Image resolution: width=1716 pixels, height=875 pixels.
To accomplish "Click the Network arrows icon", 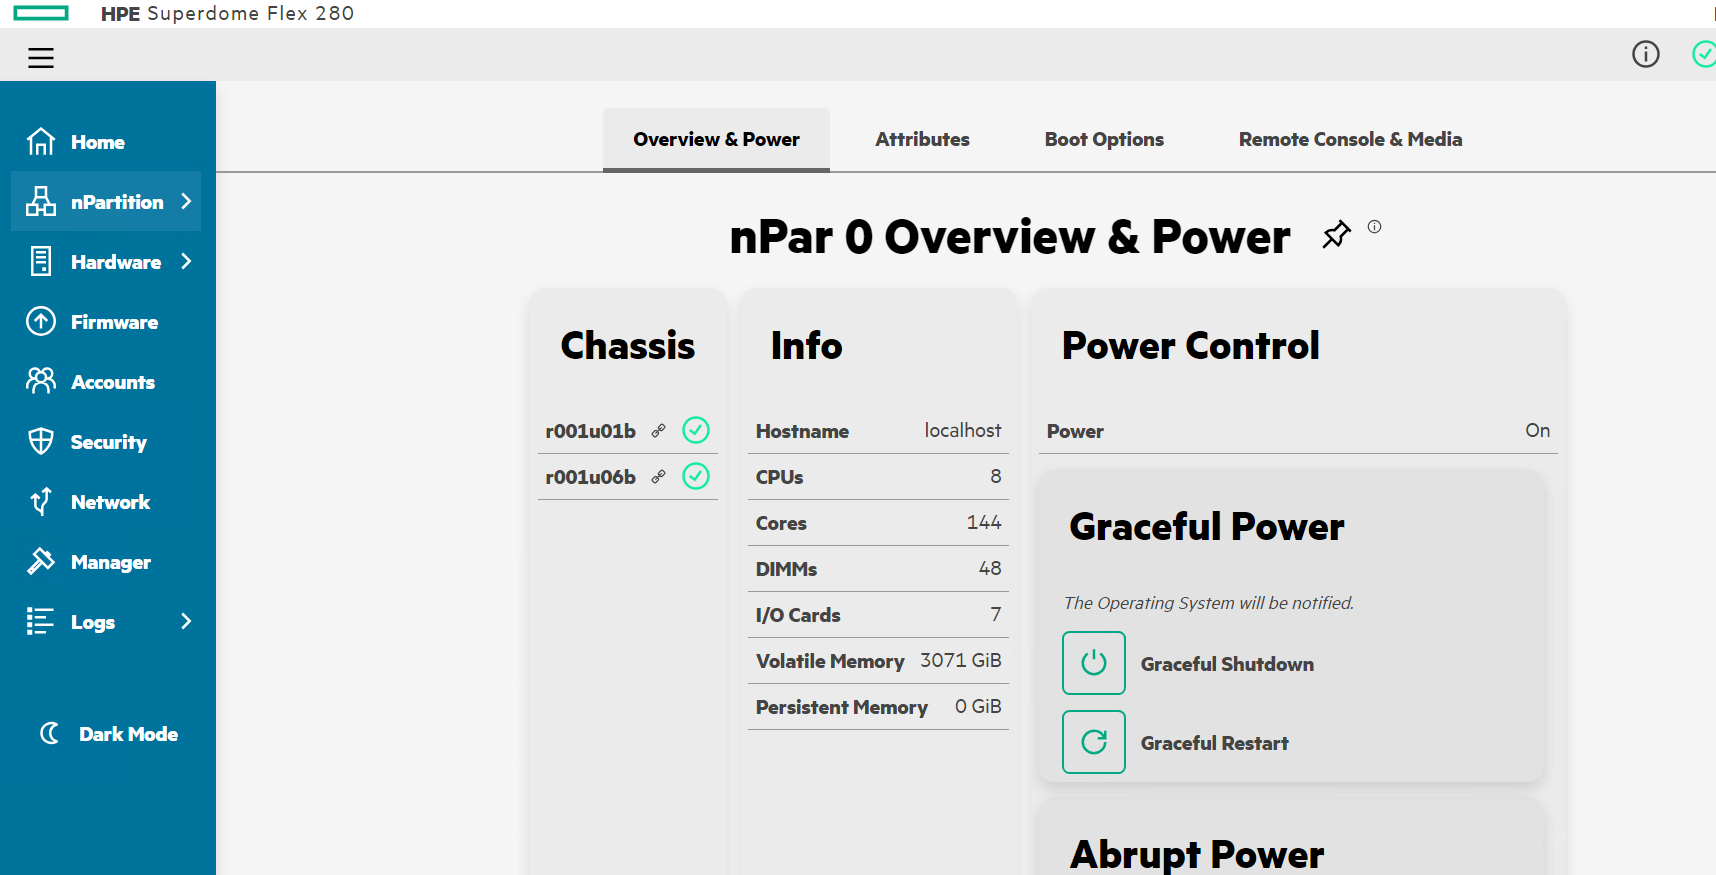I will pos(41,501).
